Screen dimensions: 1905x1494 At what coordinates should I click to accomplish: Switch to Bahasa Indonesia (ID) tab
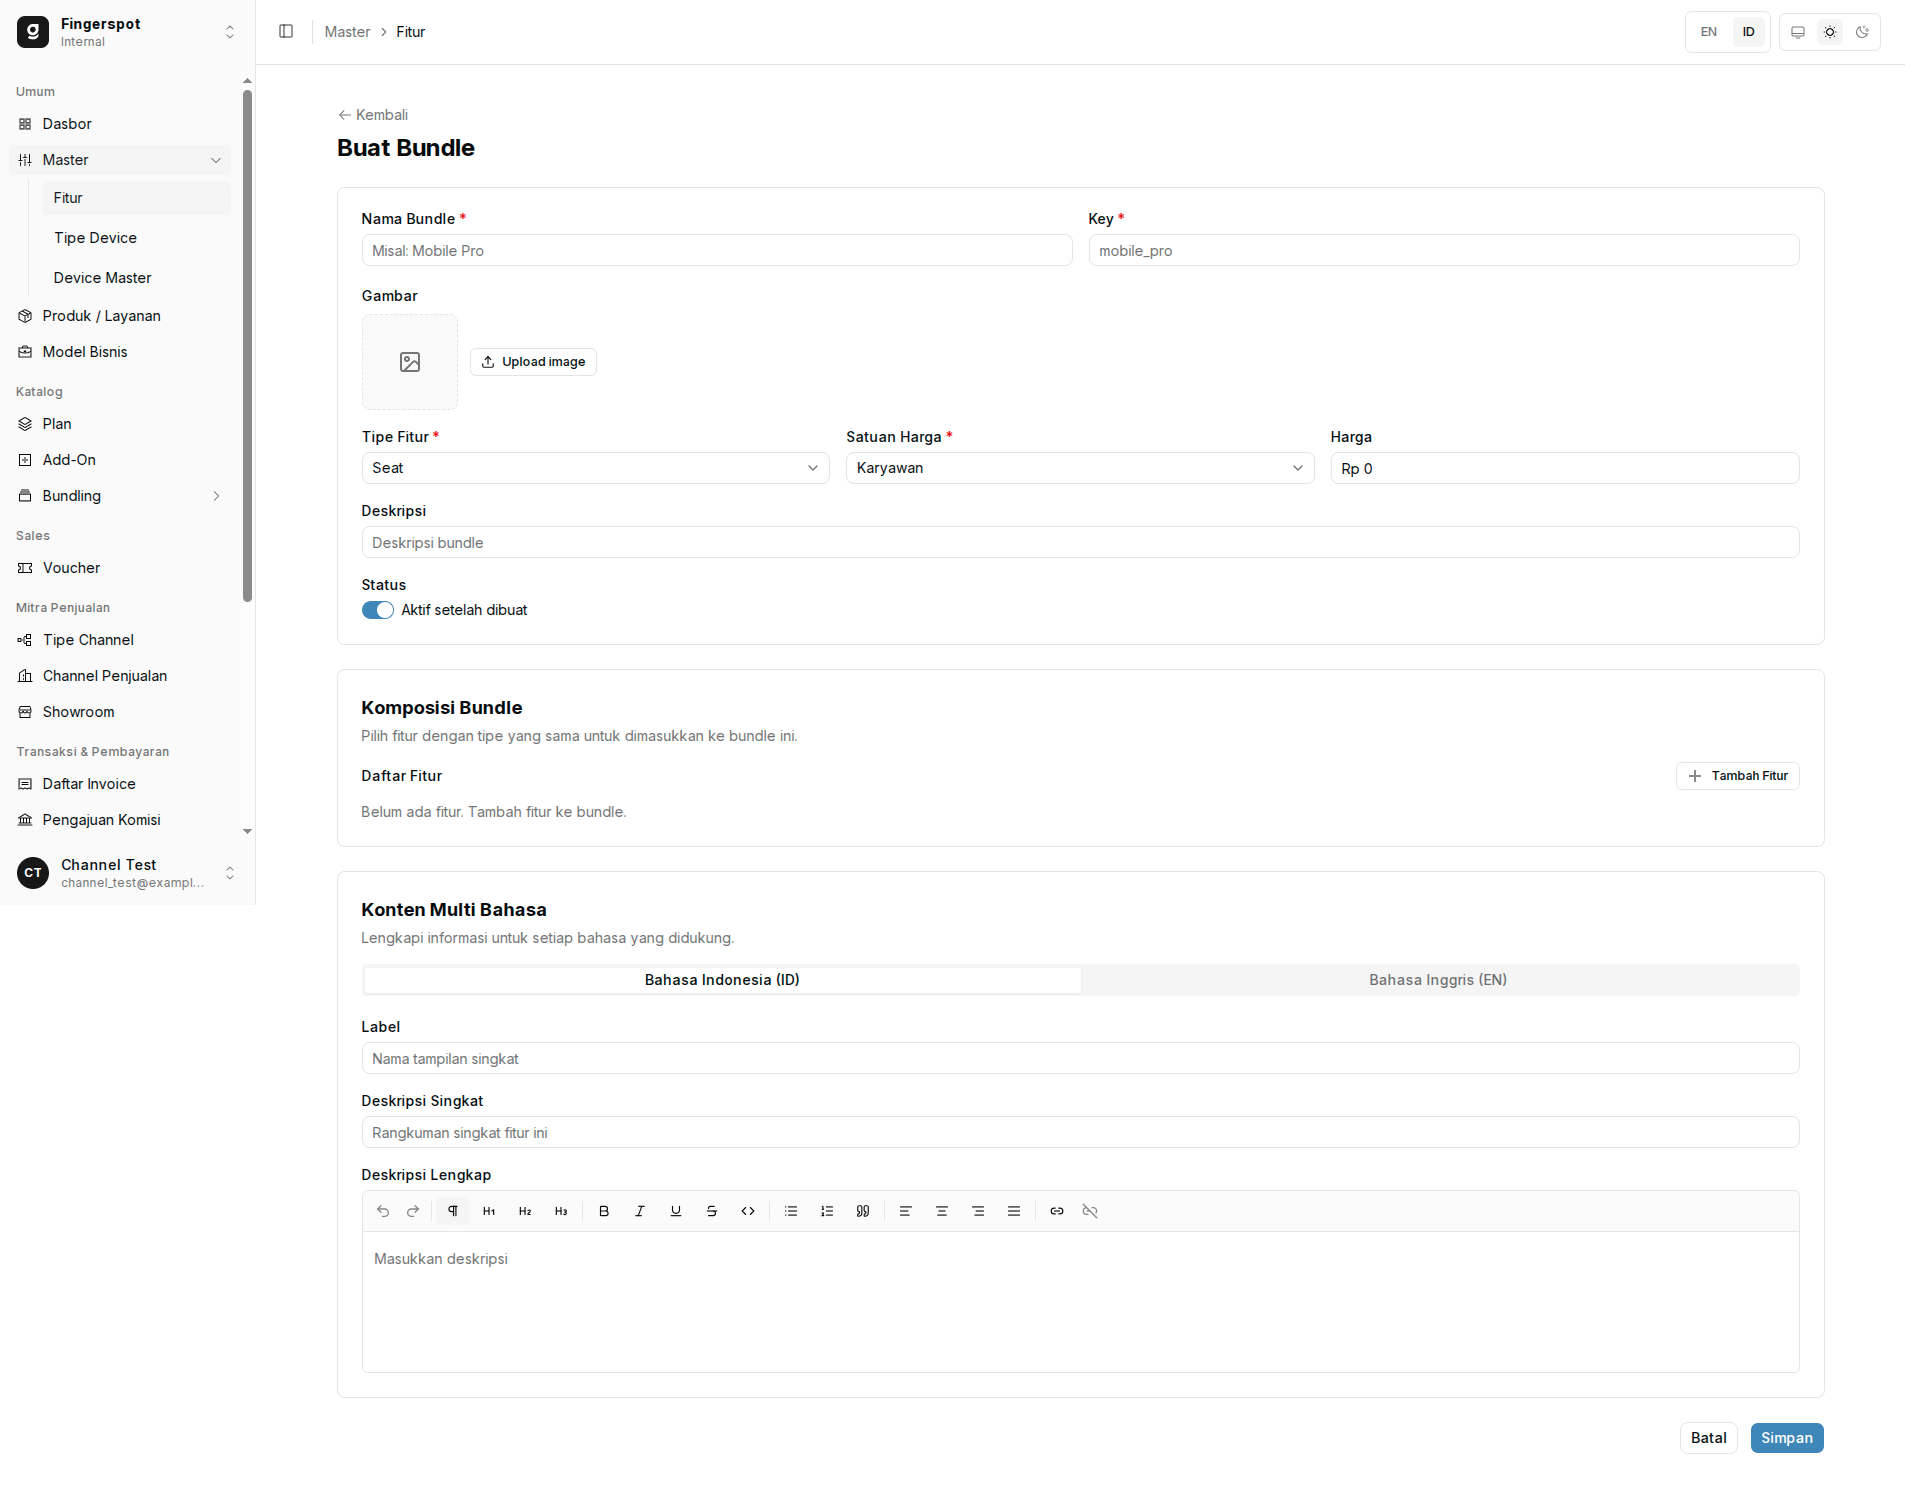[x=722, y=980]
